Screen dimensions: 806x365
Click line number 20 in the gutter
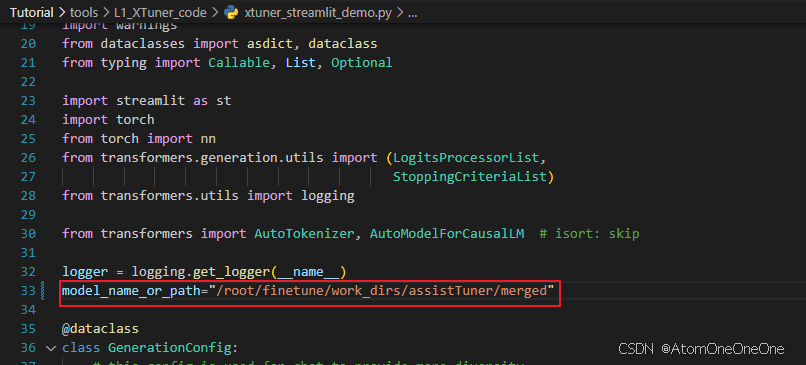tap(28, 44)
